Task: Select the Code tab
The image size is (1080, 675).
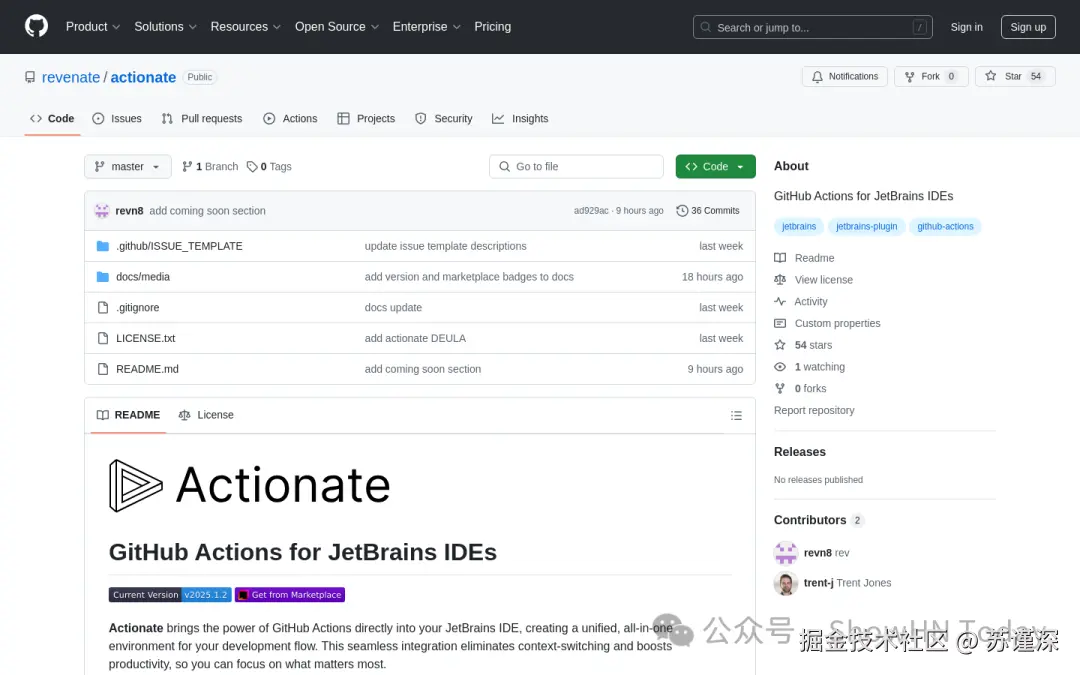Action: point(52,118)
